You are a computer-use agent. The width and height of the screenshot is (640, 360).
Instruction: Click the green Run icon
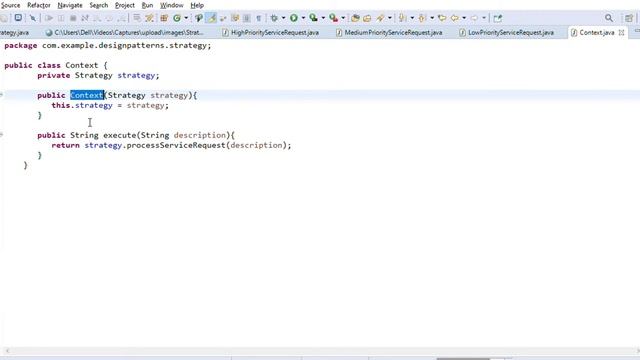coord(293,18)
